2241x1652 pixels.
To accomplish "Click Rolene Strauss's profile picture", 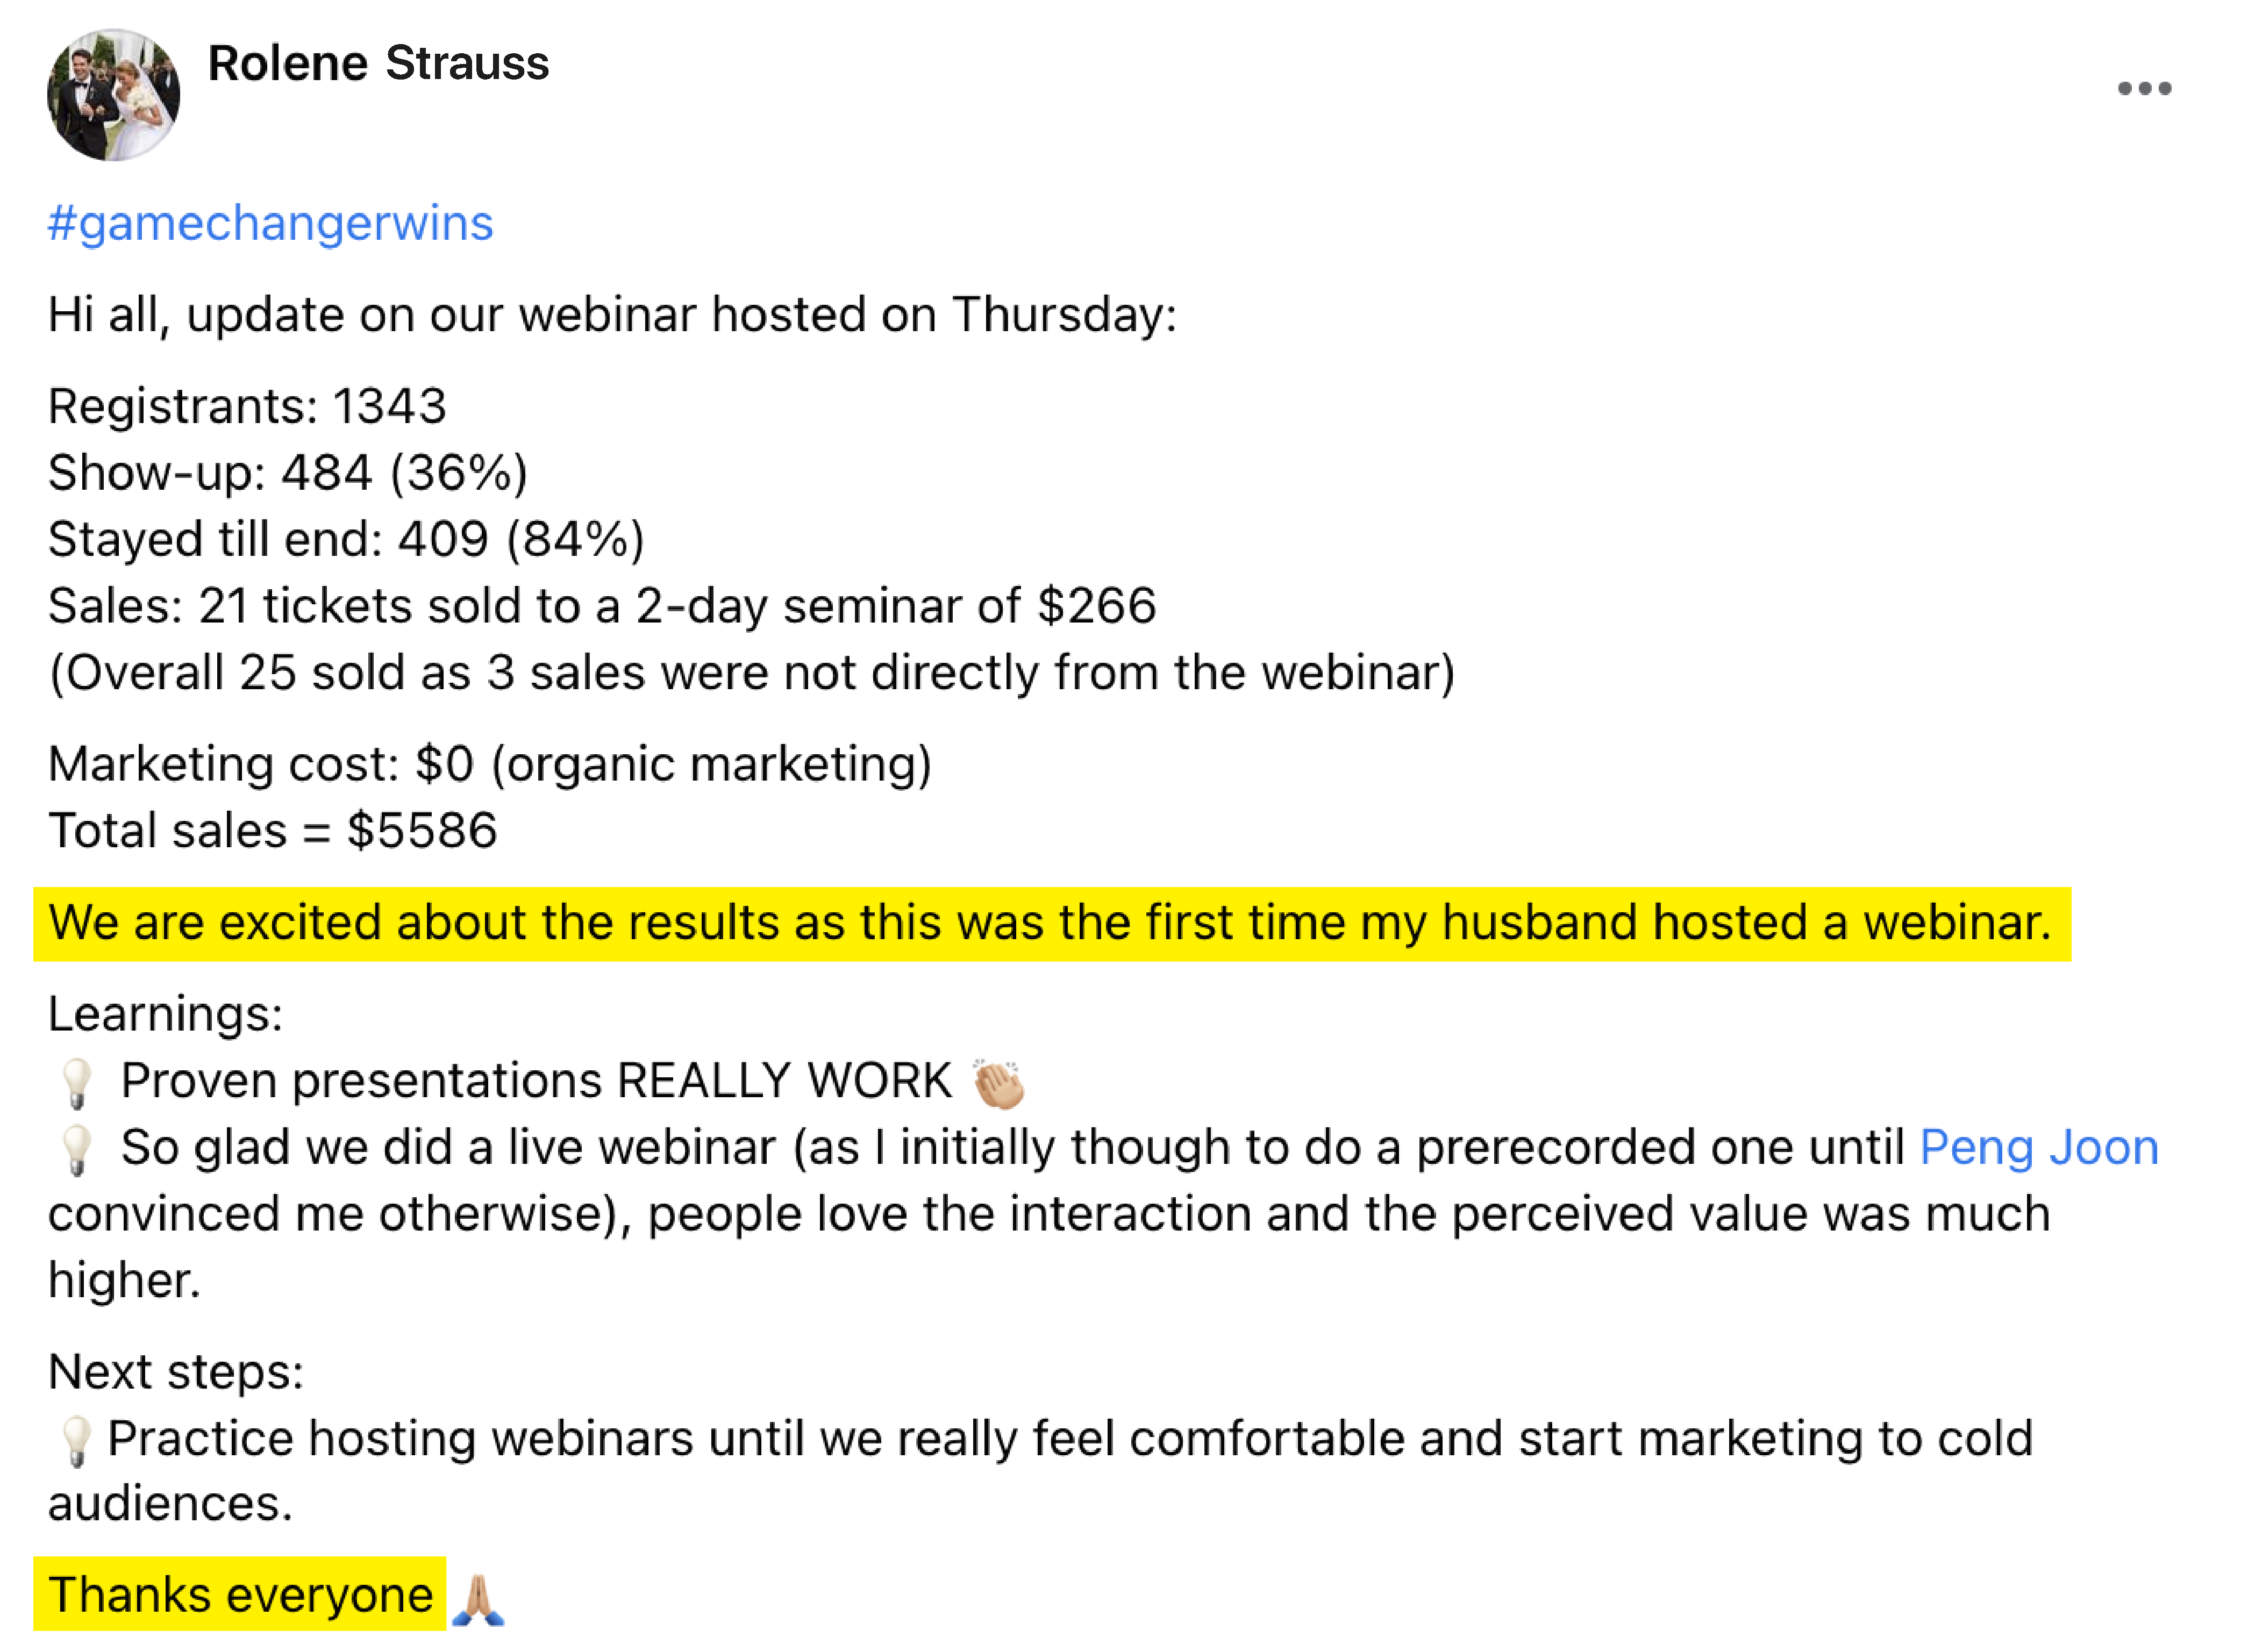I will click(113, 95).
